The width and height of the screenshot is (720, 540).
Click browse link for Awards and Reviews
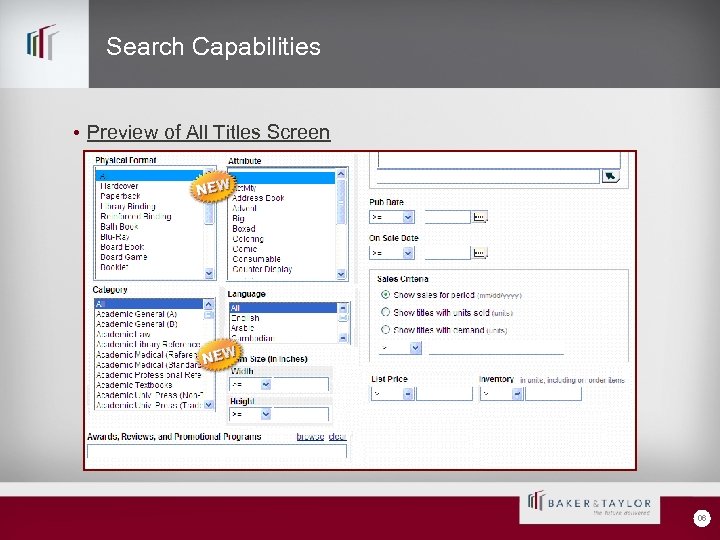(x=310, y=437)
